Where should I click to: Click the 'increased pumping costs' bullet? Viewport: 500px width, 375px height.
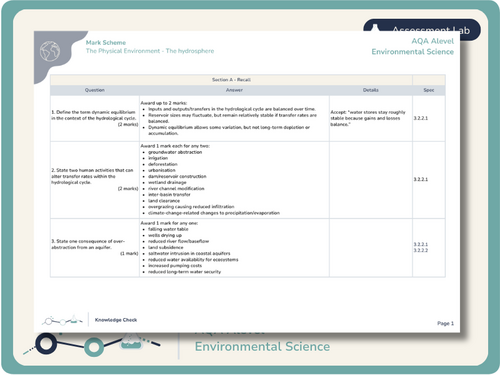point(175,266)
